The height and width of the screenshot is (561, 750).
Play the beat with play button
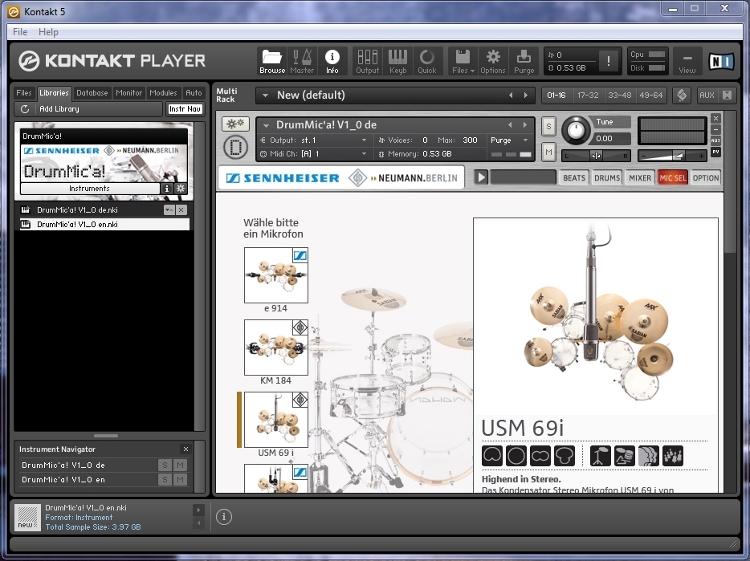coord(481,177)
